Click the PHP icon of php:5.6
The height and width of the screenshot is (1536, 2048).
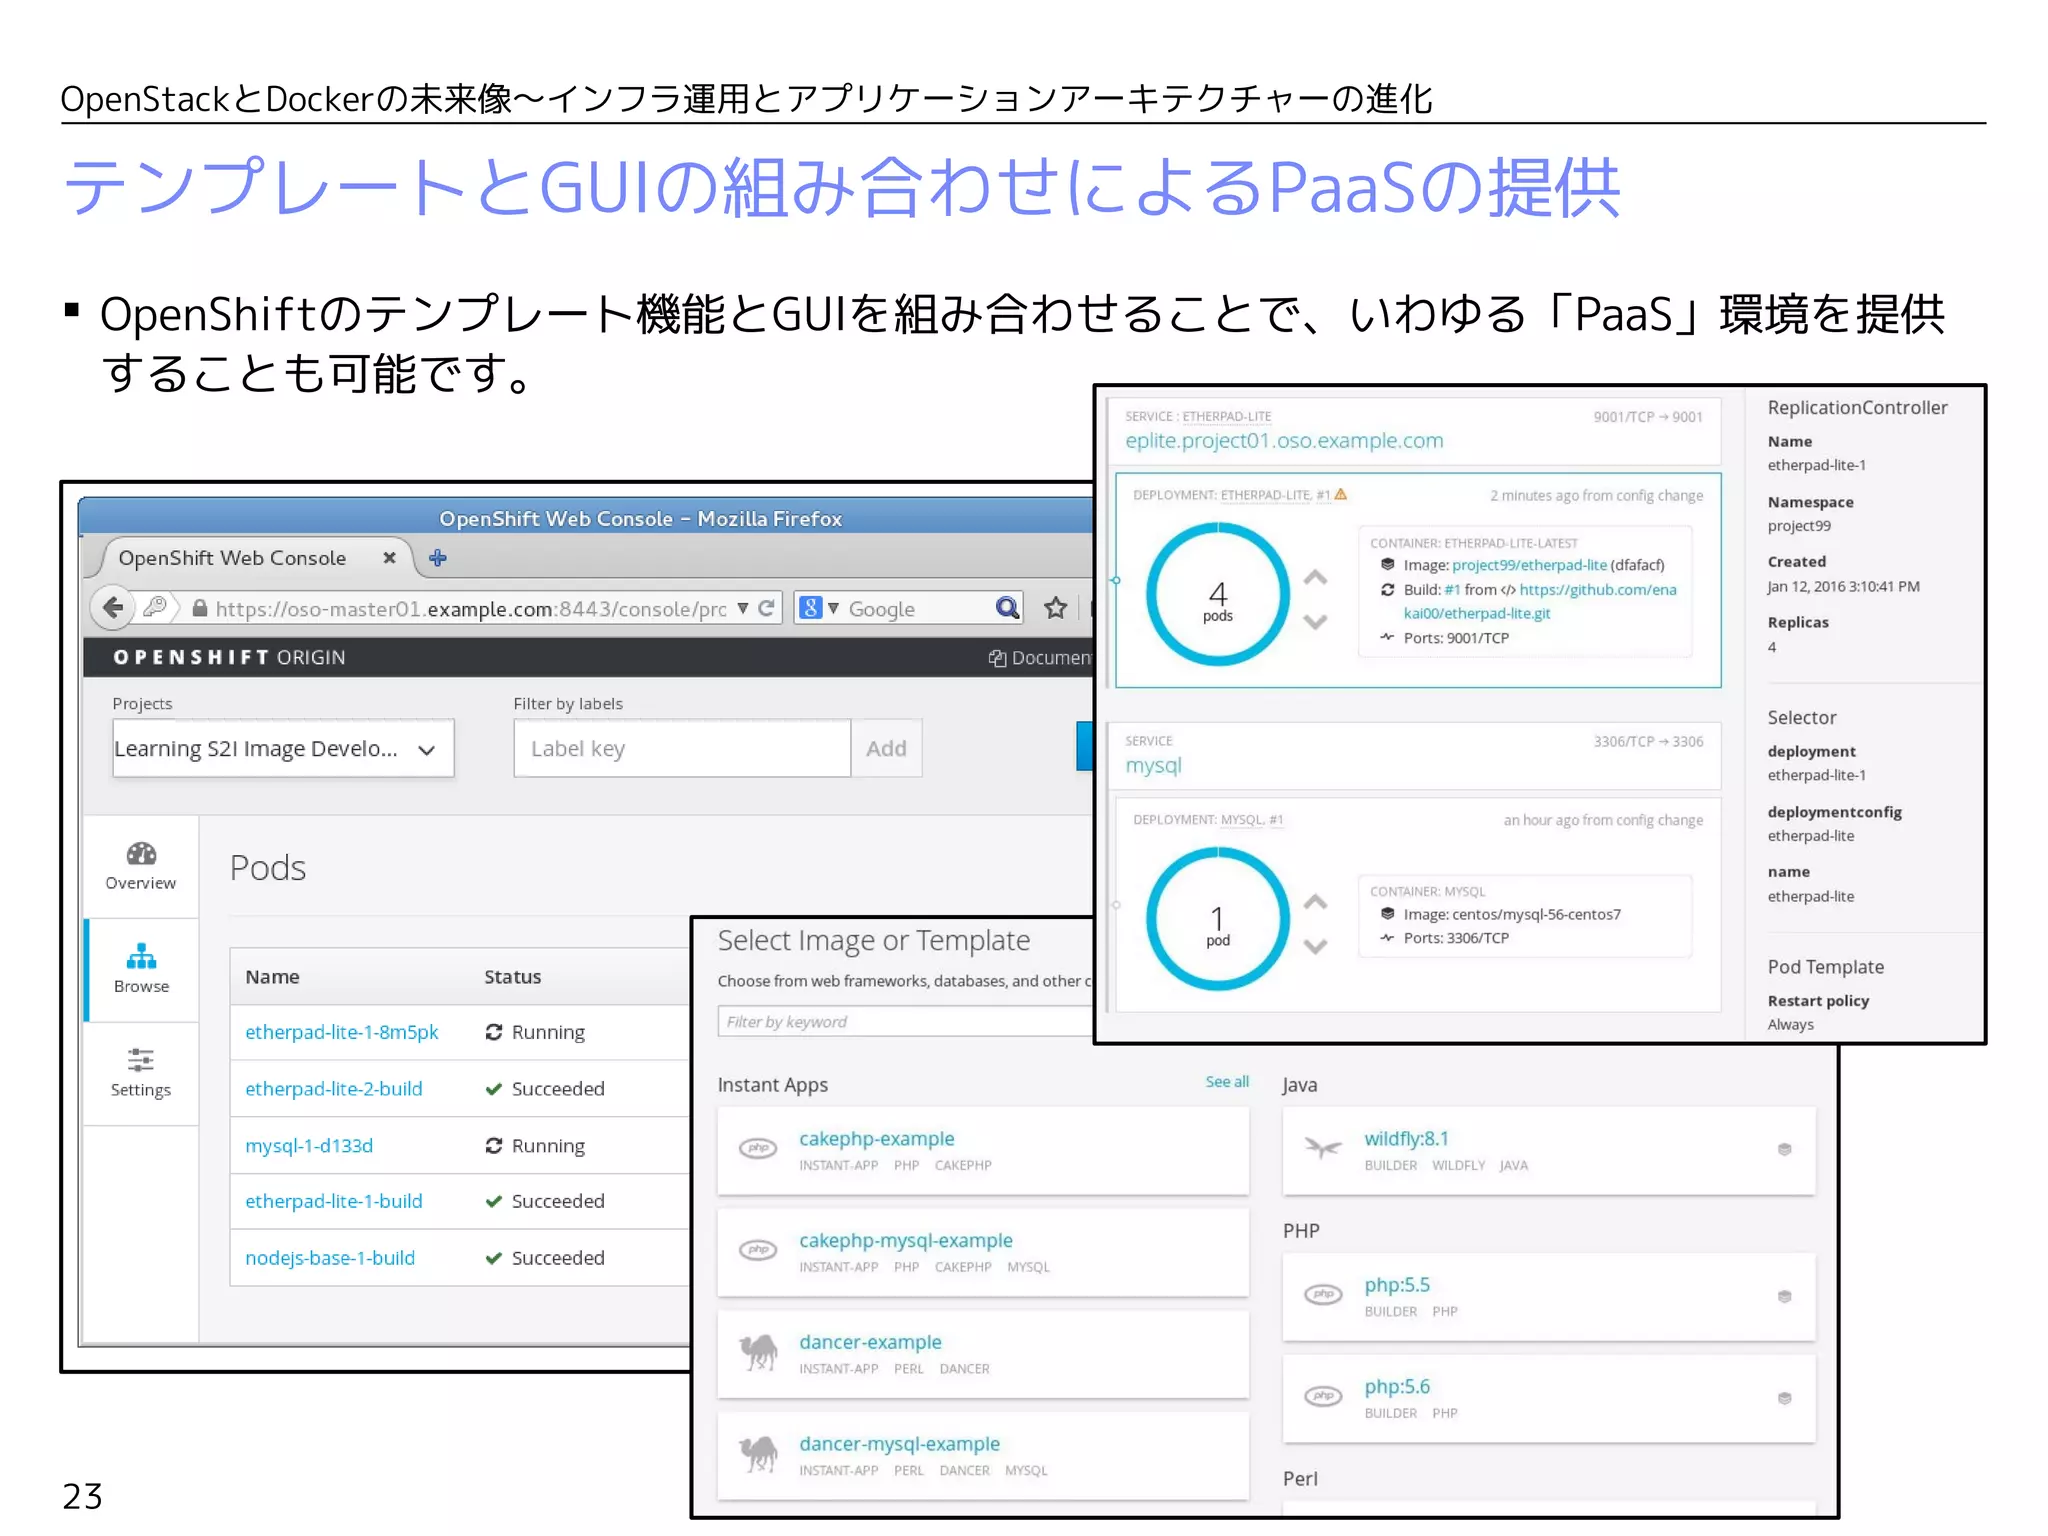coord(1323,1396)
